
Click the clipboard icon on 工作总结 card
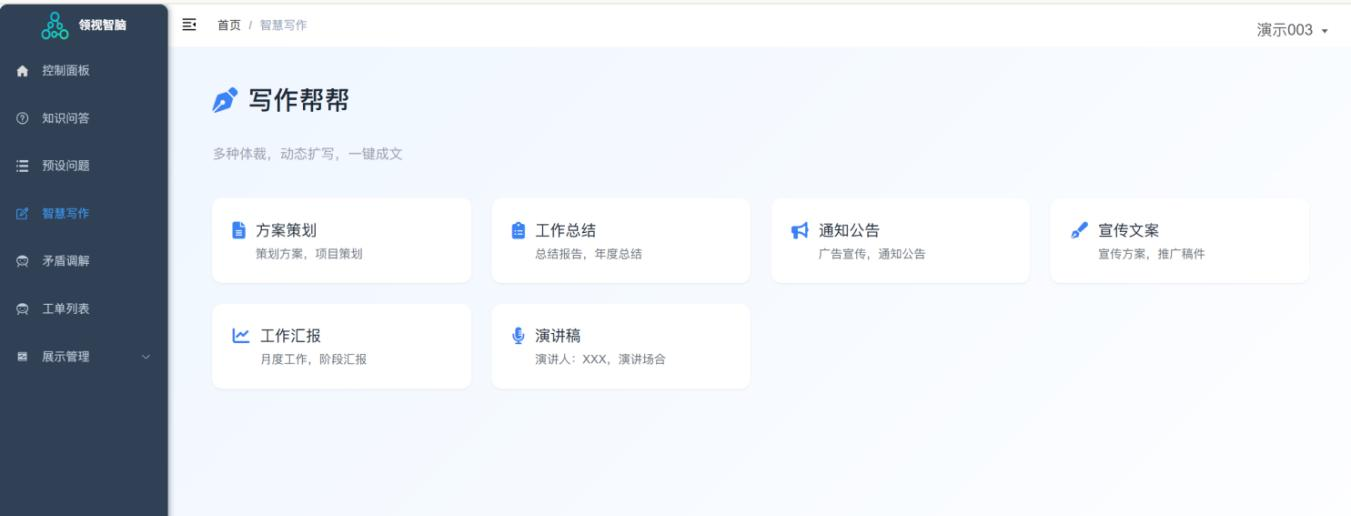pyautogui.click(x=518, y=231)
